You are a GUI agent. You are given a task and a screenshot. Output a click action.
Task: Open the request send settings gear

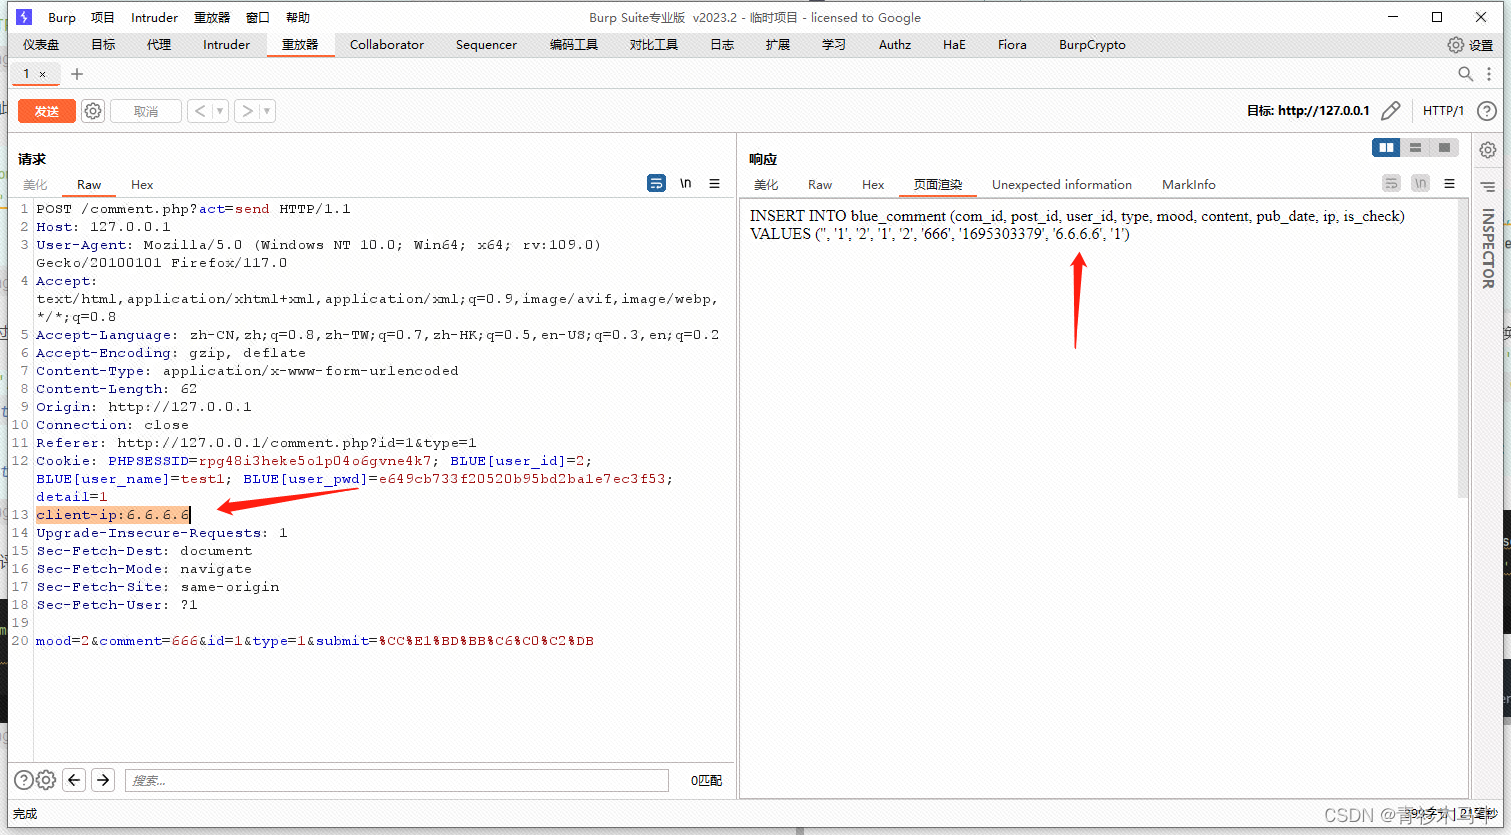(93, 111)
